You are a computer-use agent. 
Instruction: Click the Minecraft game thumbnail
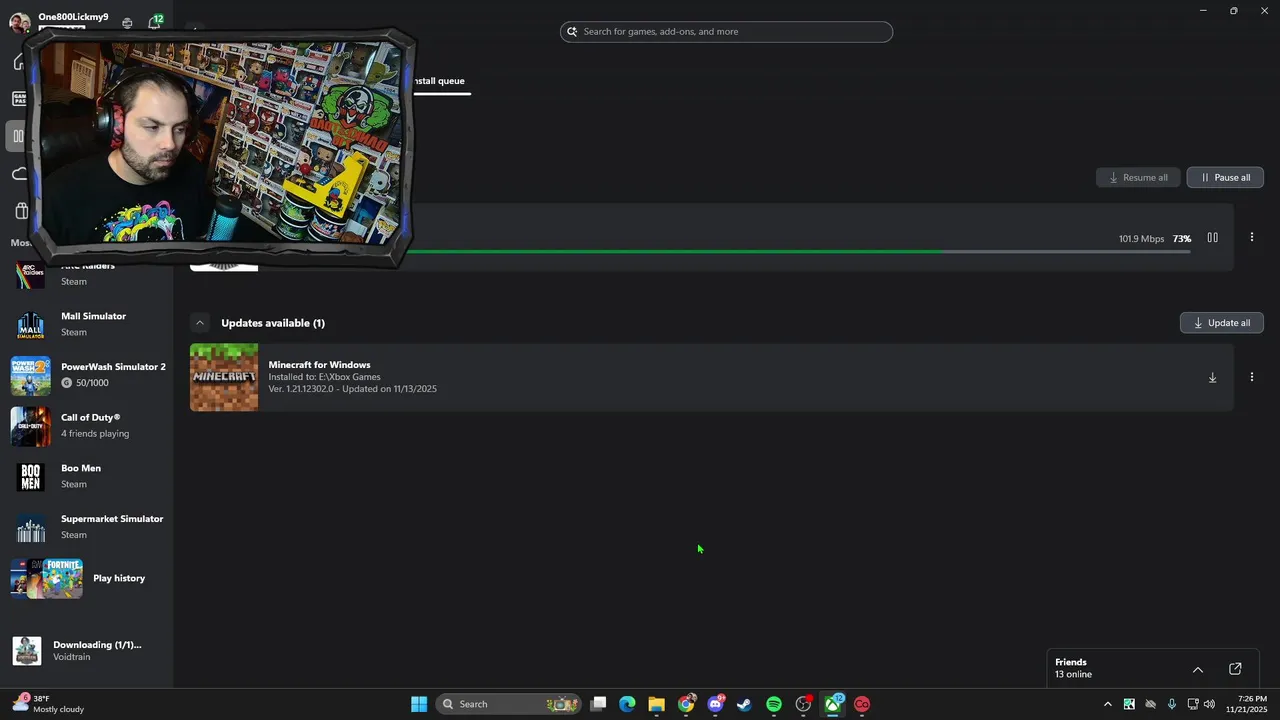224,378
